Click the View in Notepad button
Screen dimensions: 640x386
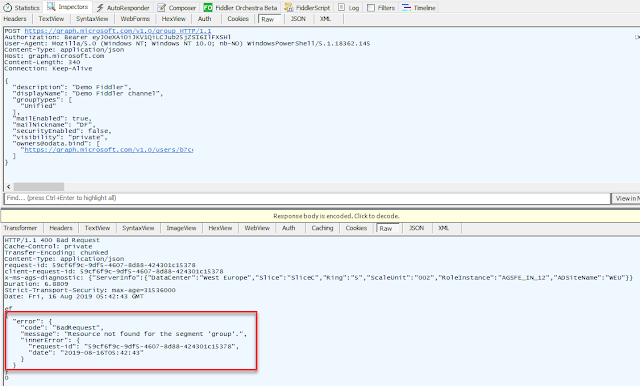627,198
